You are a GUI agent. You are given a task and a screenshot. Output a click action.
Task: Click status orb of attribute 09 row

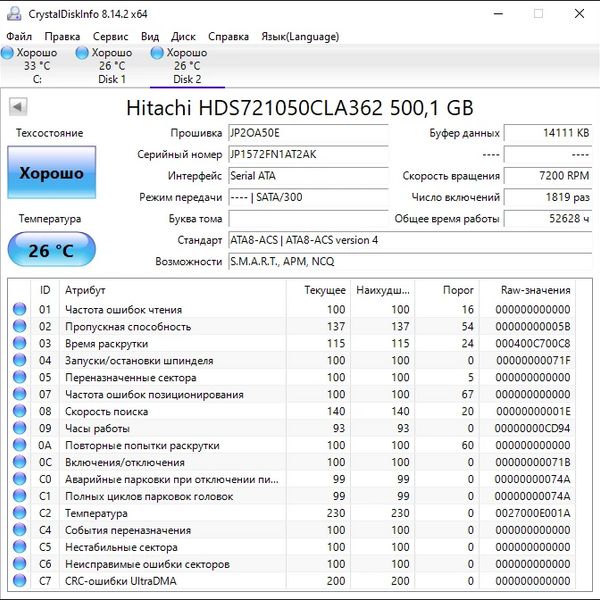20,428
